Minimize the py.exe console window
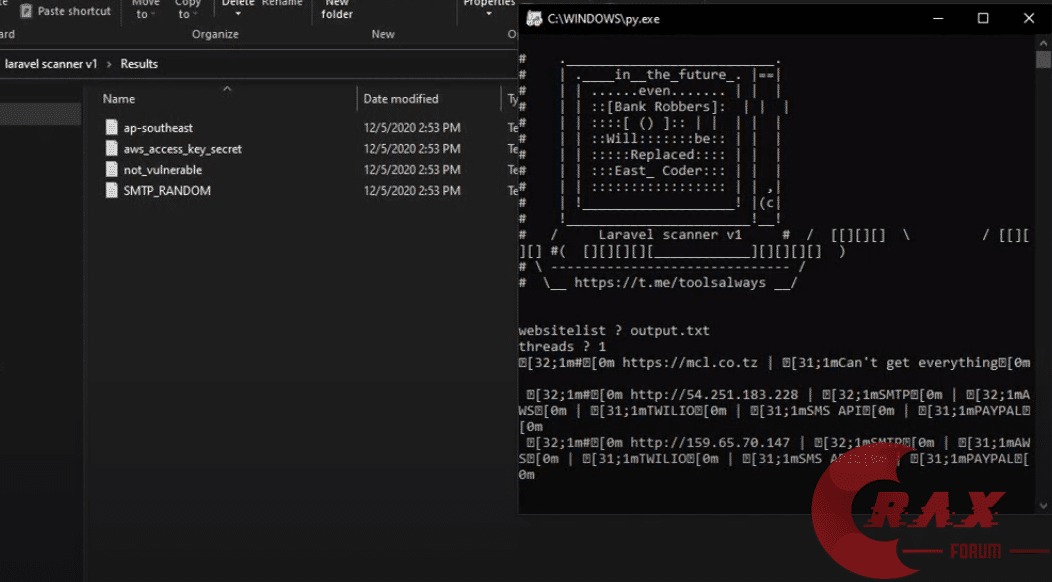 point(938,19)
